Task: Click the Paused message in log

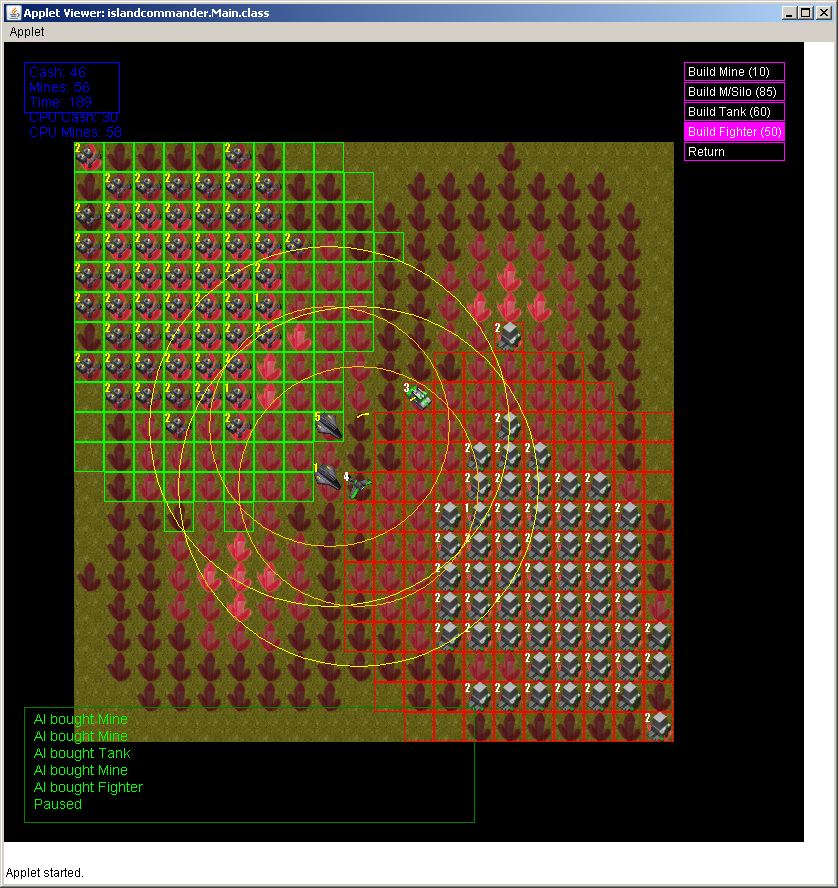Action: [58, 804]
